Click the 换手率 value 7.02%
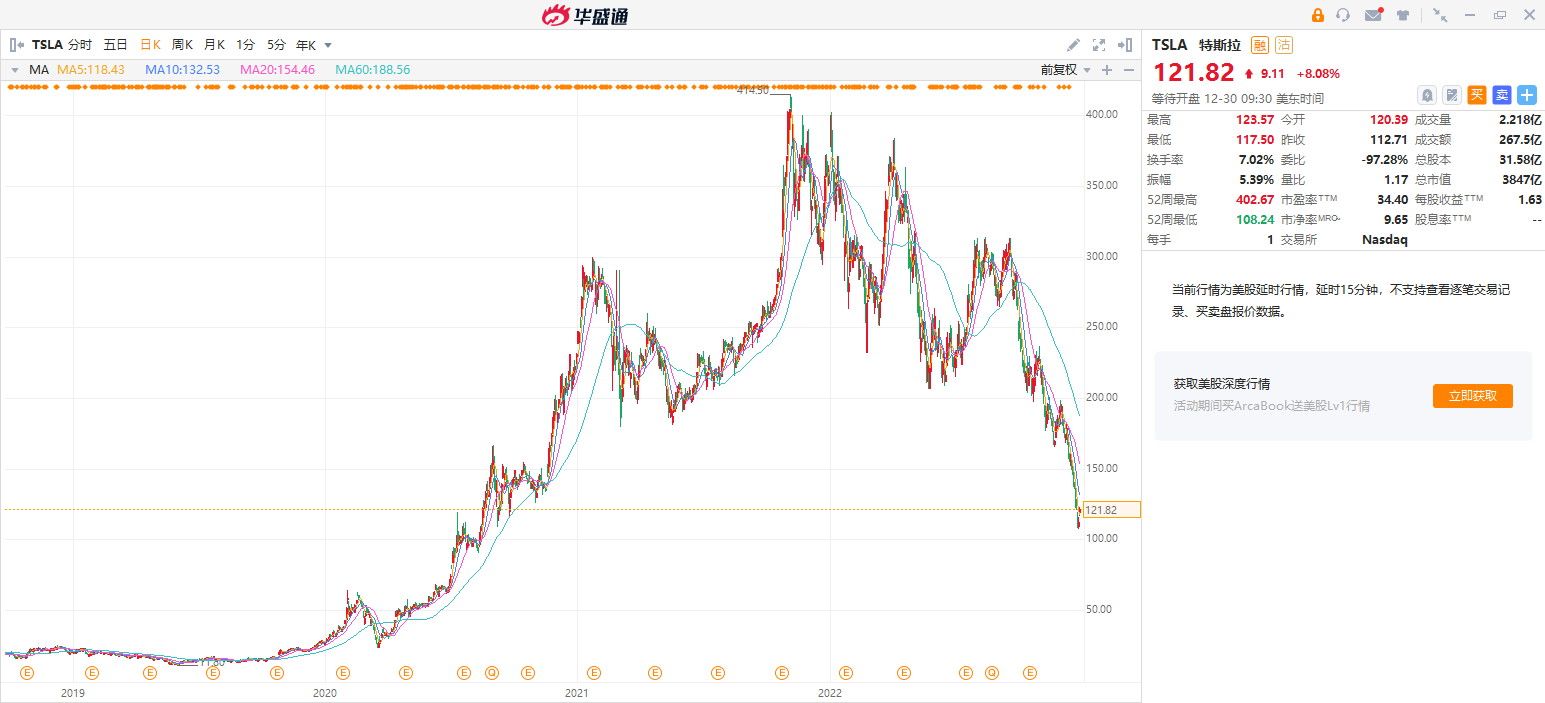 coord(1256,160)
